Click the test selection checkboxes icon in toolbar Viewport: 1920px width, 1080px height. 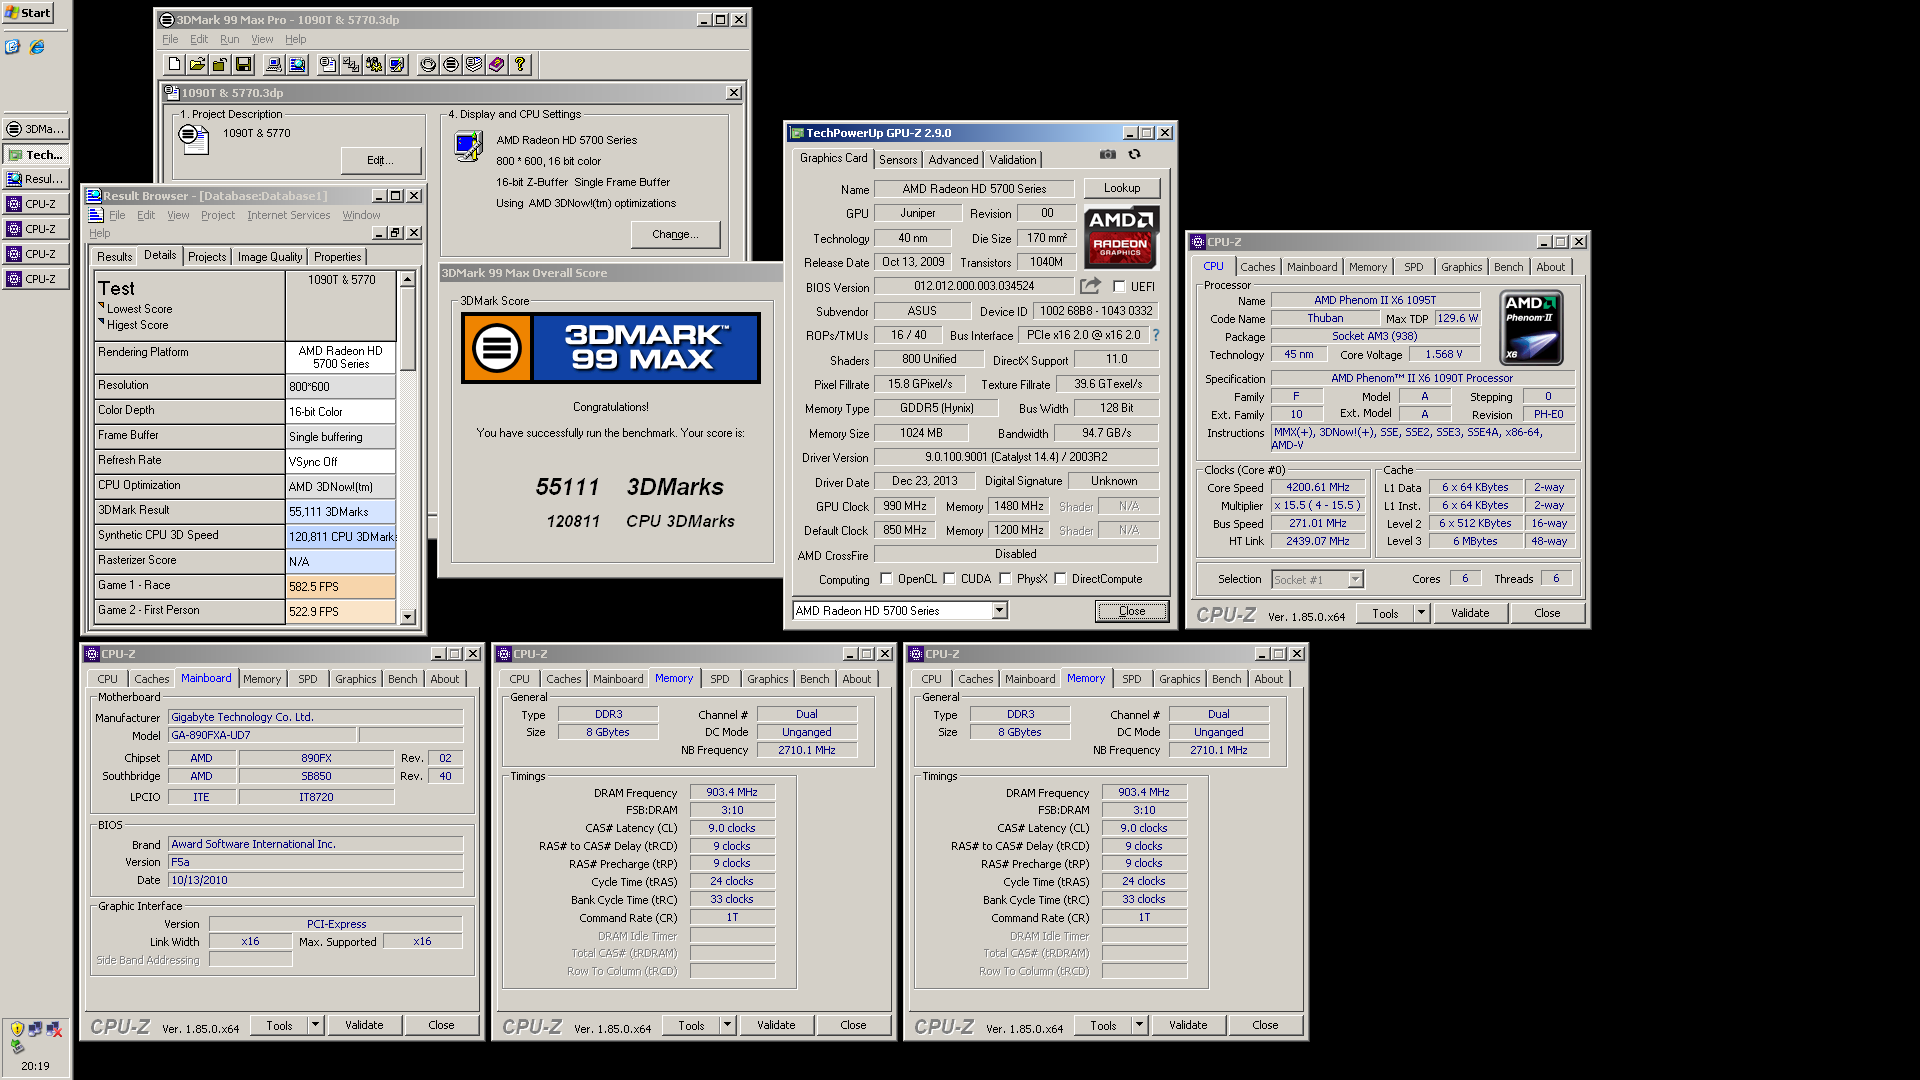tap(351, 65)
